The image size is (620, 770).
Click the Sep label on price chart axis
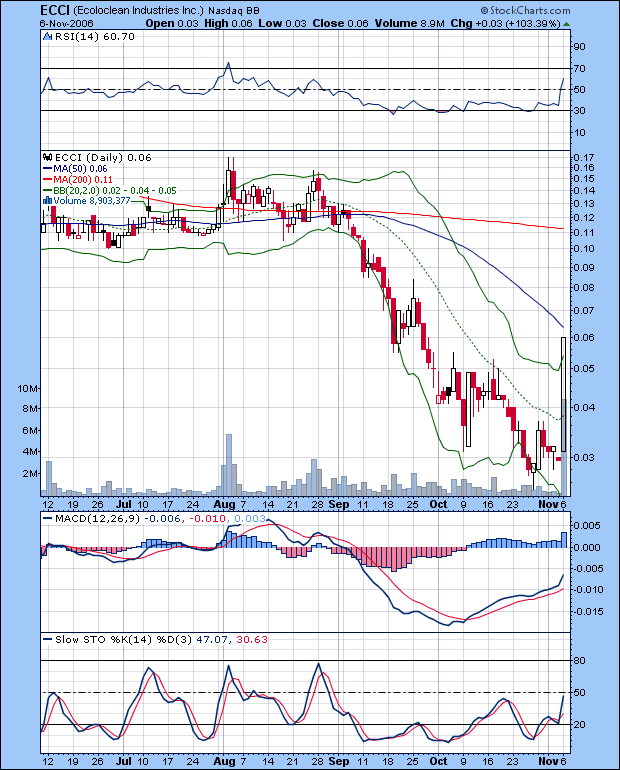tap(339, 504)
